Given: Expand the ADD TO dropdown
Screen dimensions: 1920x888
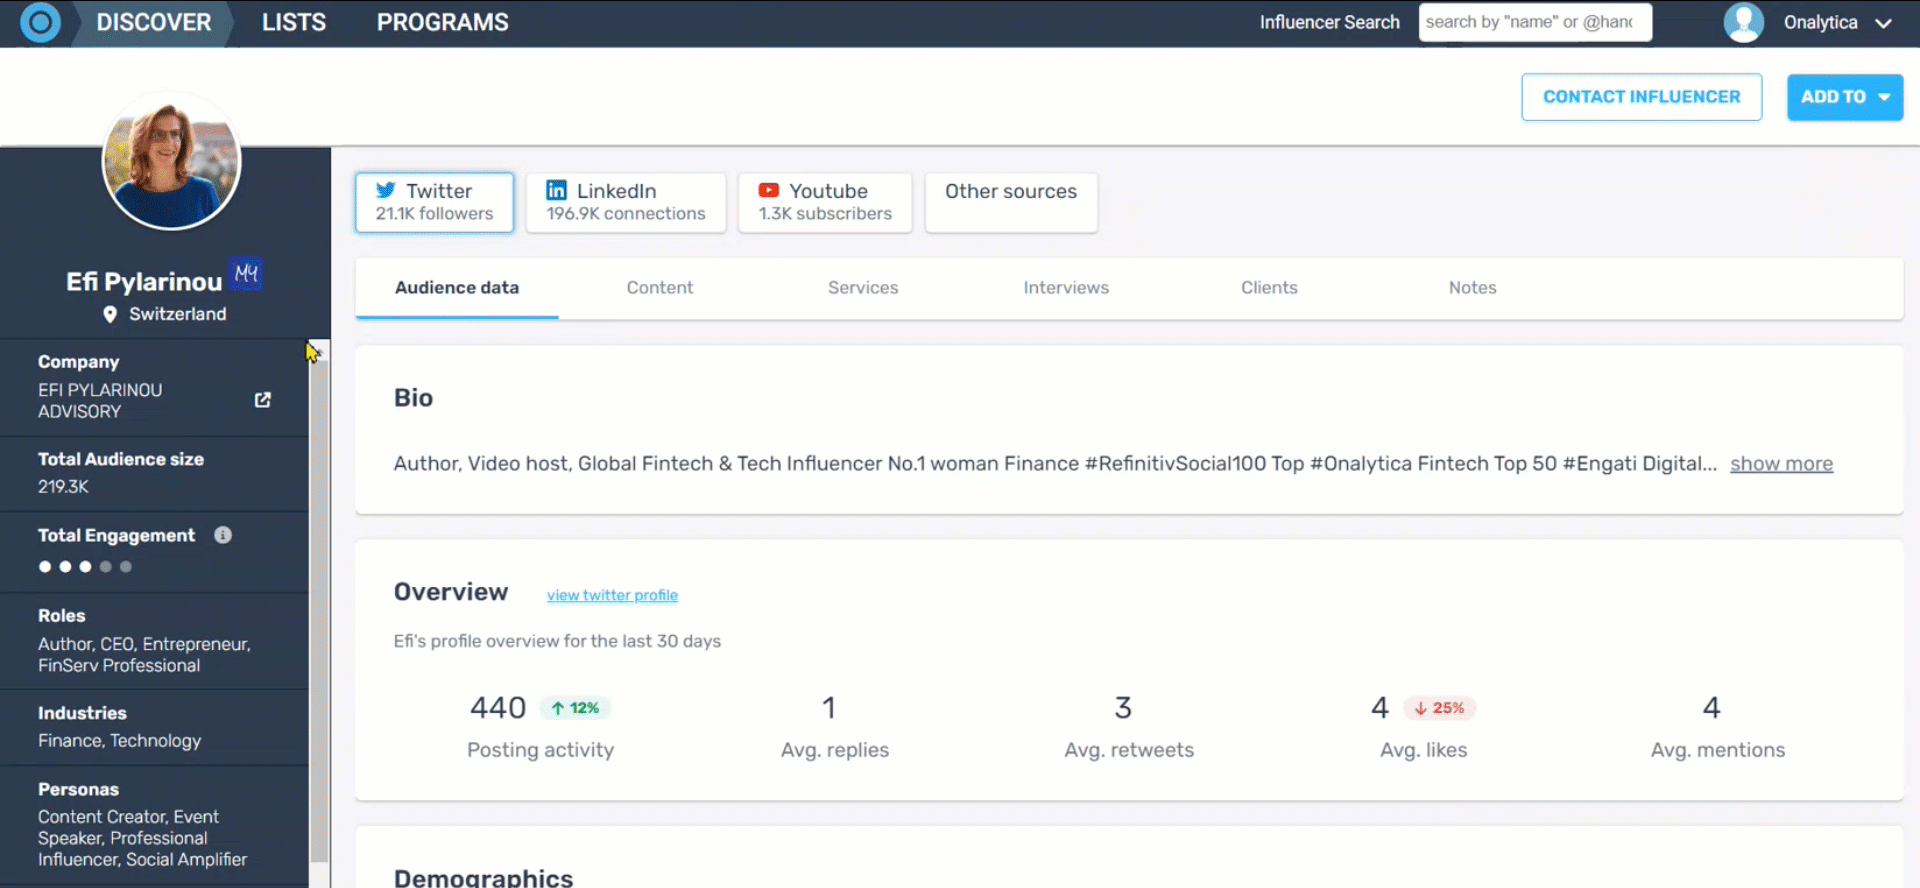Looking at the screenshot, I should tap(1844, 97).
